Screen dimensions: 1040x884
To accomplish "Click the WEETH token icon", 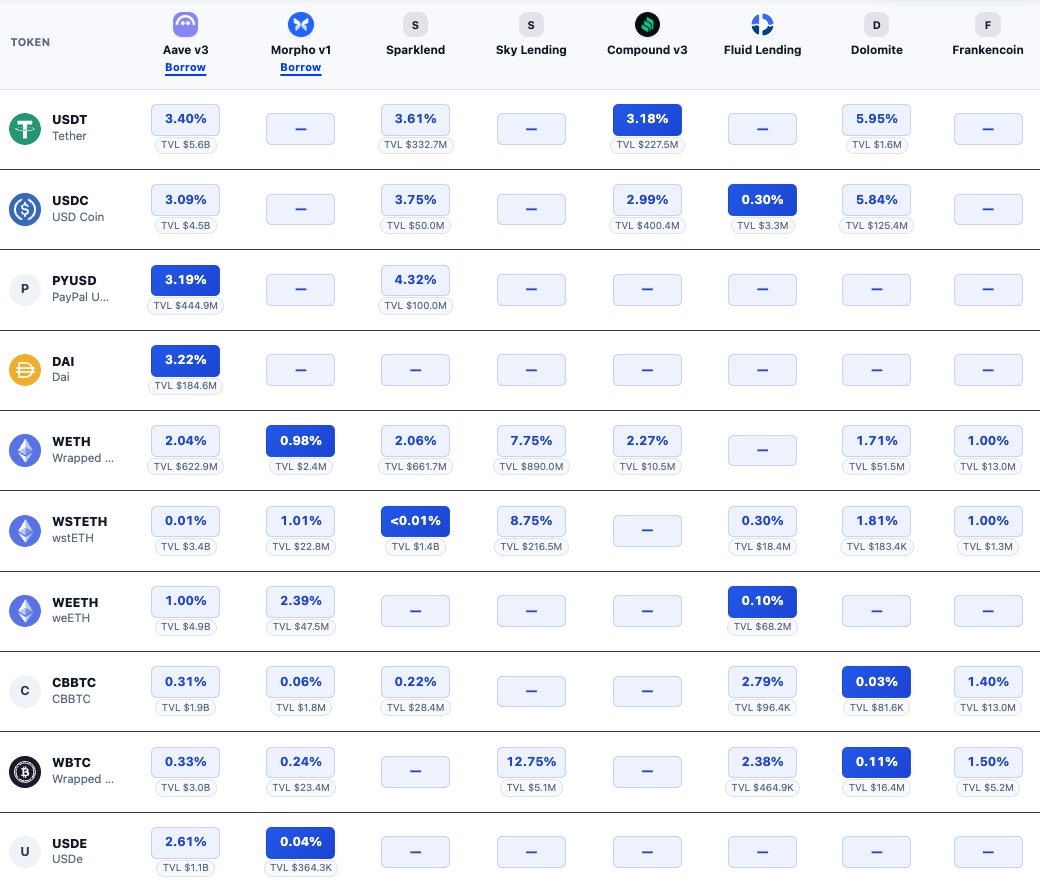I will (x=25, y=611).
